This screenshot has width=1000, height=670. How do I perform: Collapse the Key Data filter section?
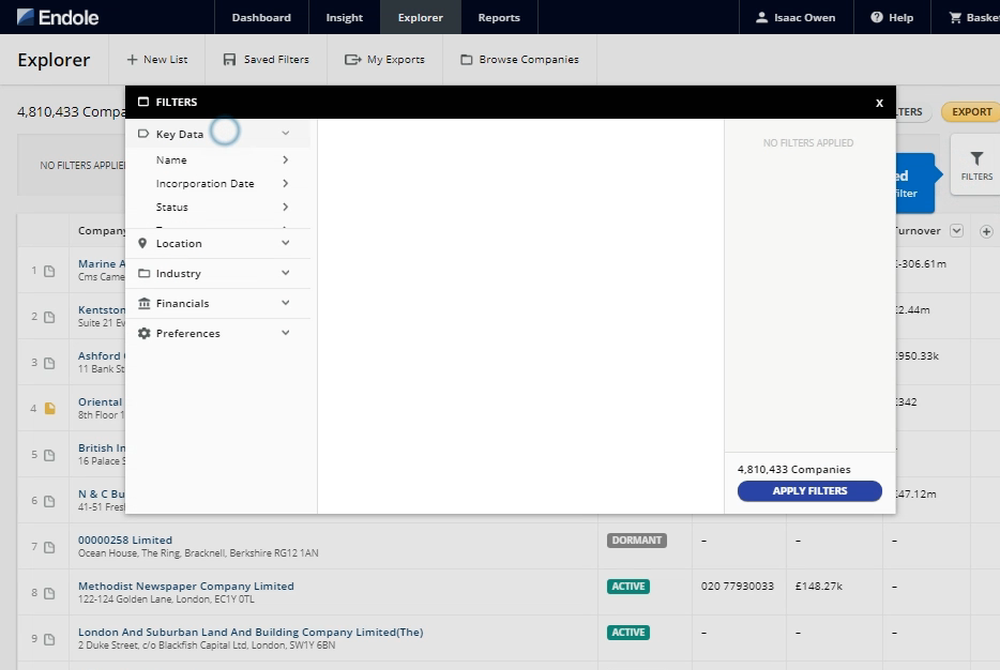(x=218, y=134)
